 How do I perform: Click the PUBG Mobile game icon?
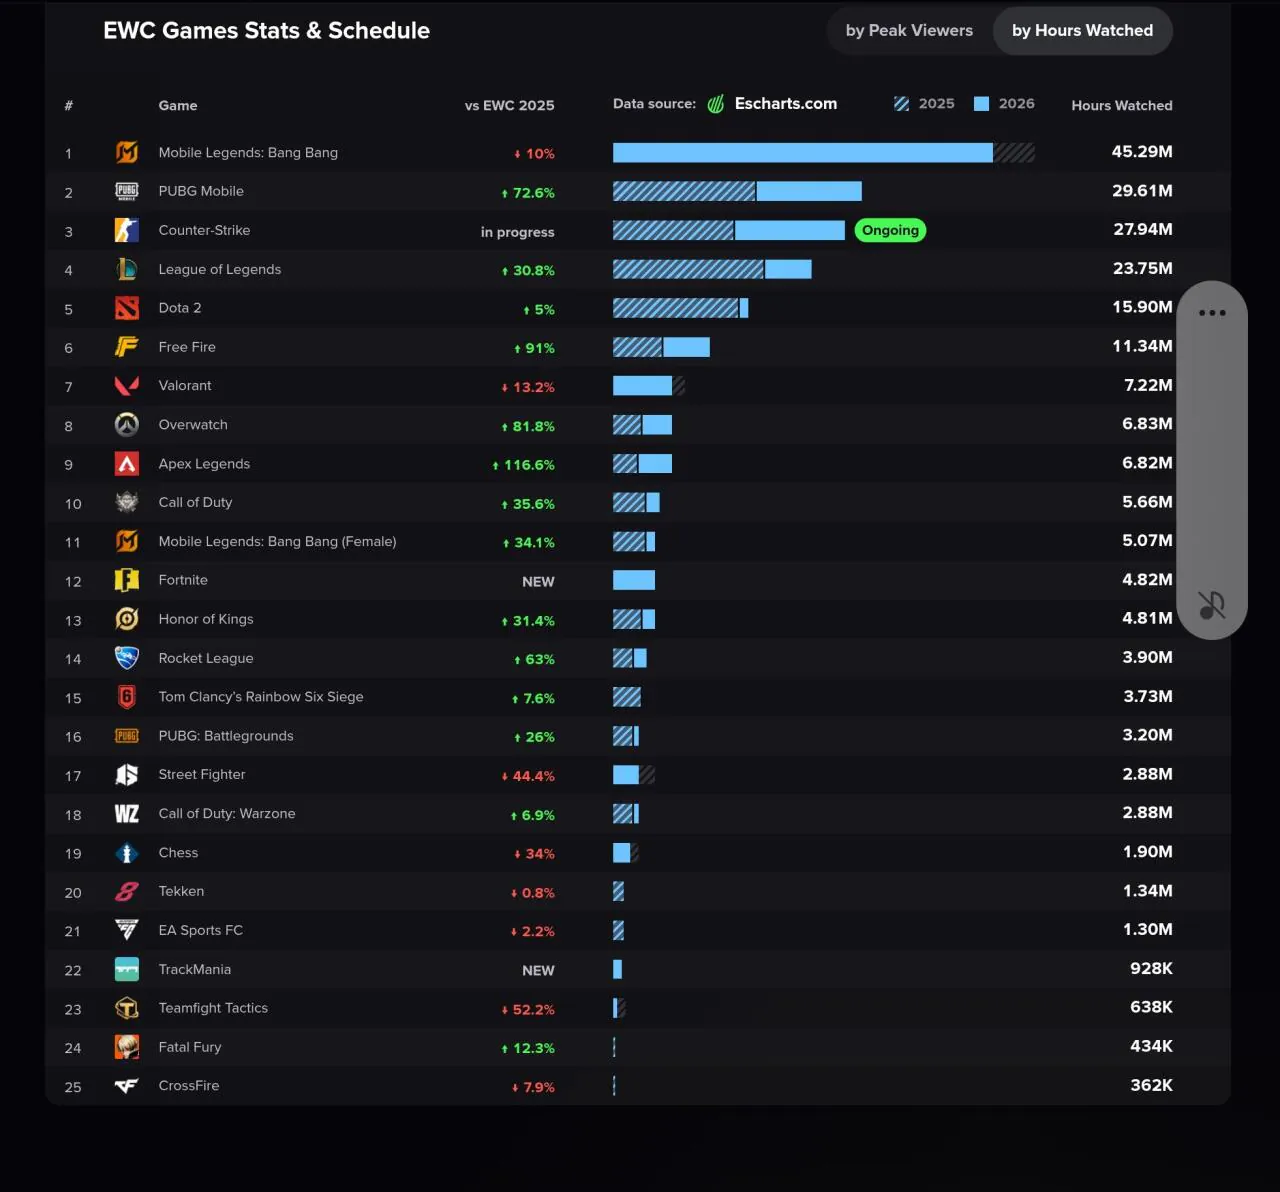[127, 191]
